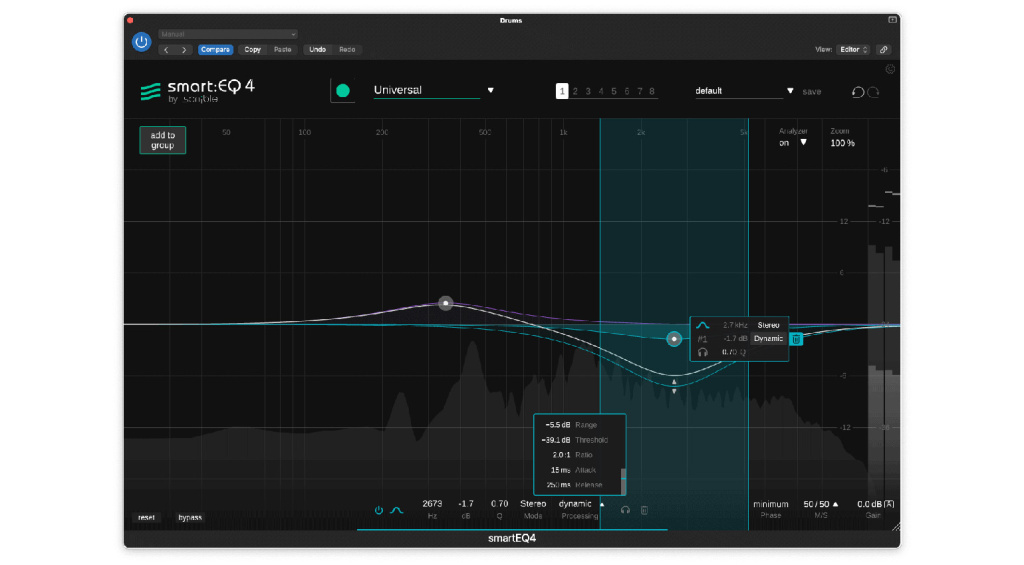Click the headphones solo icon in band popup
1024x565 pixels.
[x=703, y=353]
